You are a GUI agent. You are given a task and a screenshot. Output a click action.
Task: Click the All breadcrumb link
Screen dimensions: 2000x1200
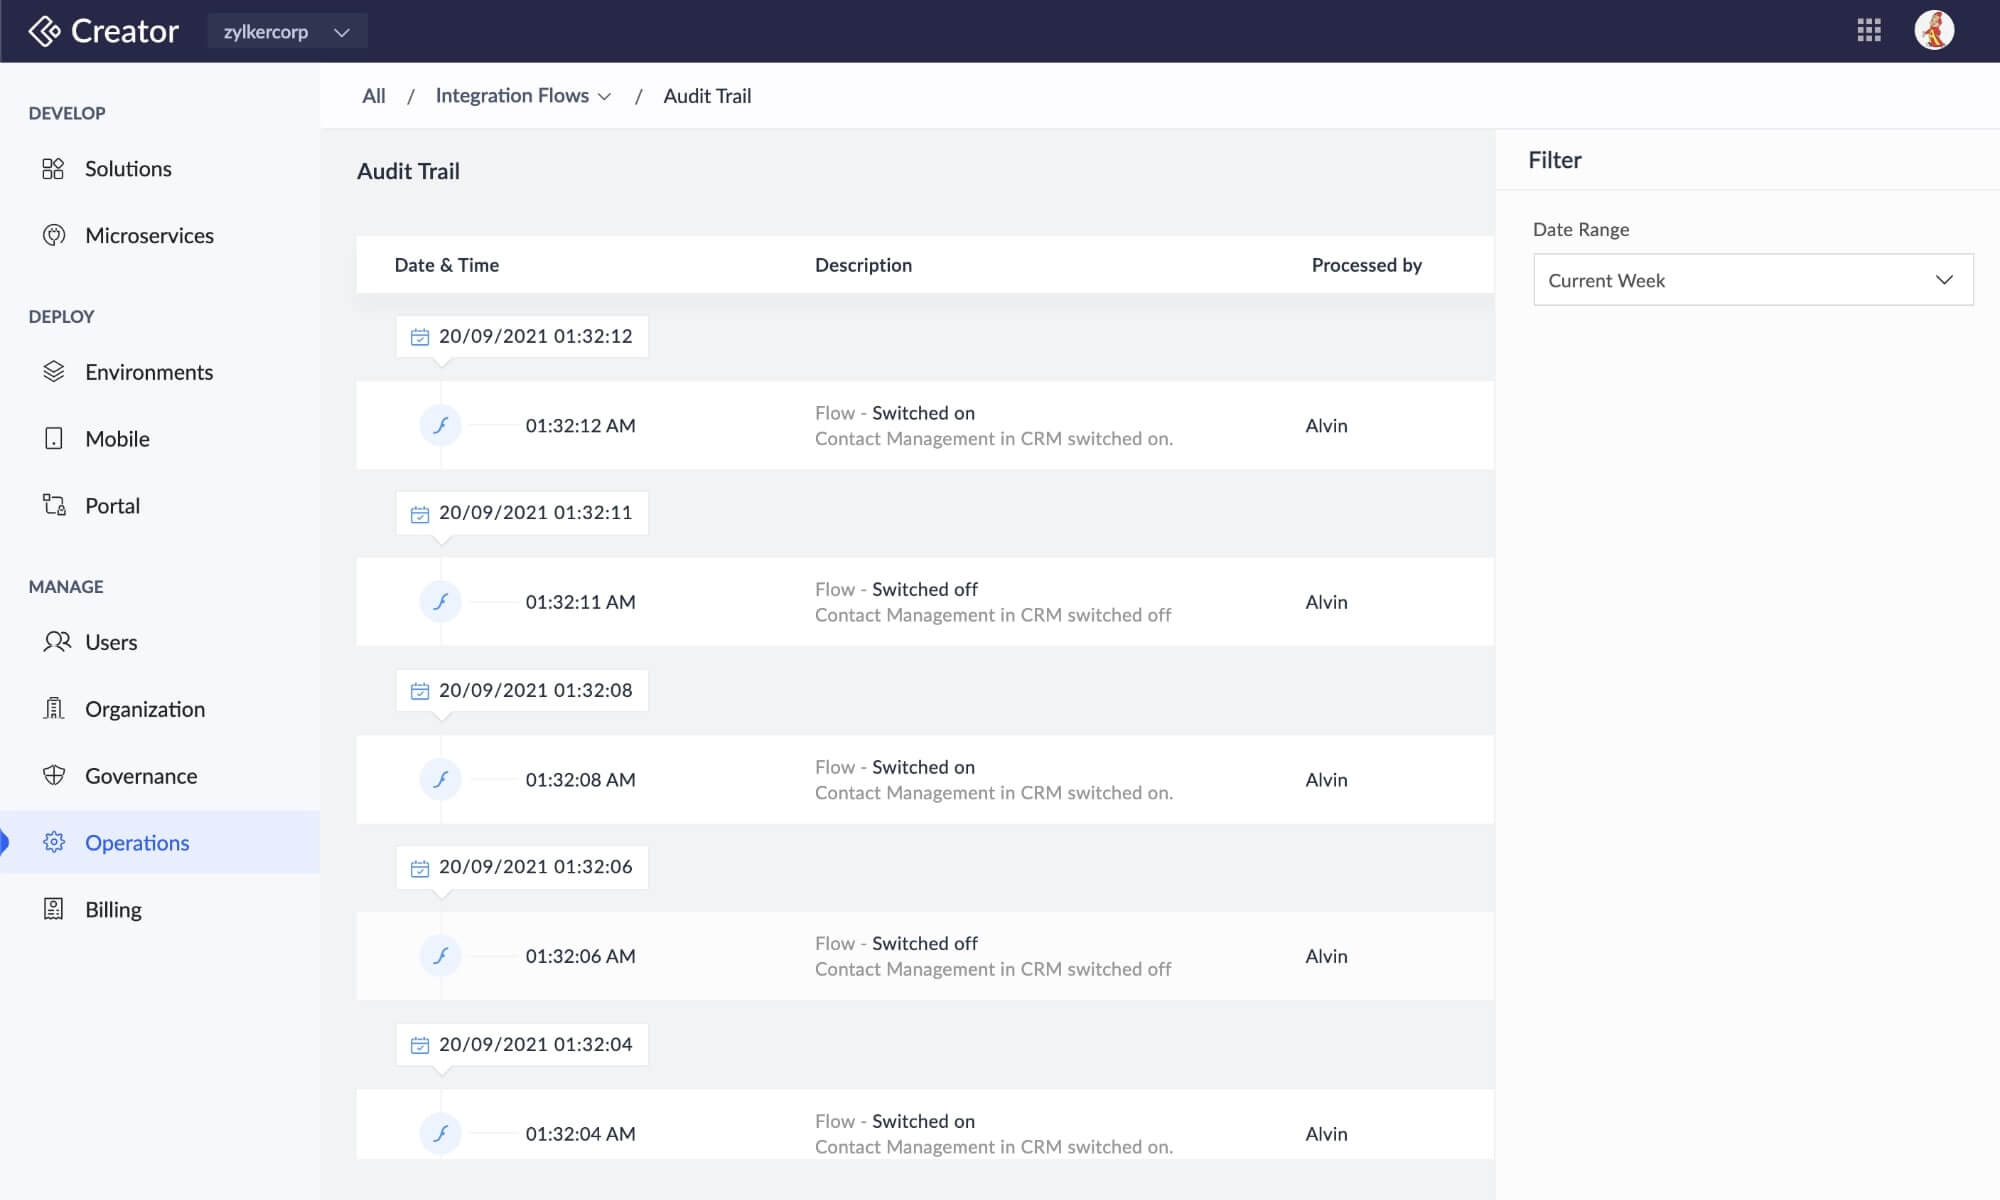(373, 96)
